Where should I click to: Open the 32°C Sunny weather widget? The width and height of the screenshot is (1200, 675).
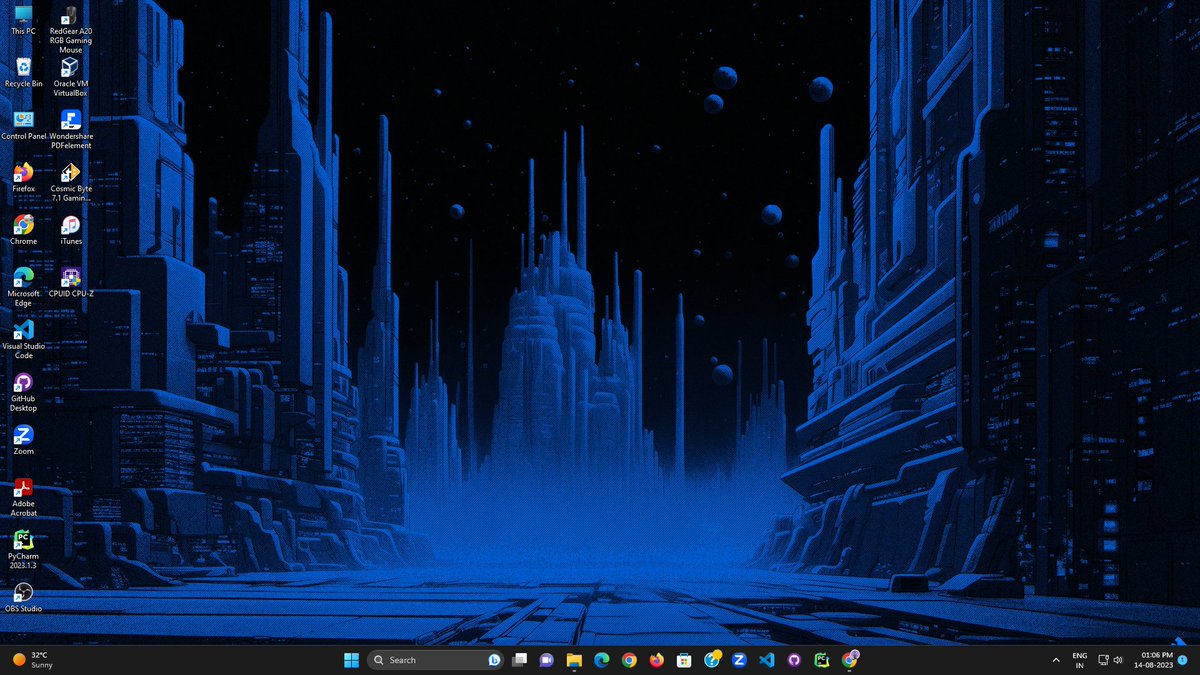[32, 660]
